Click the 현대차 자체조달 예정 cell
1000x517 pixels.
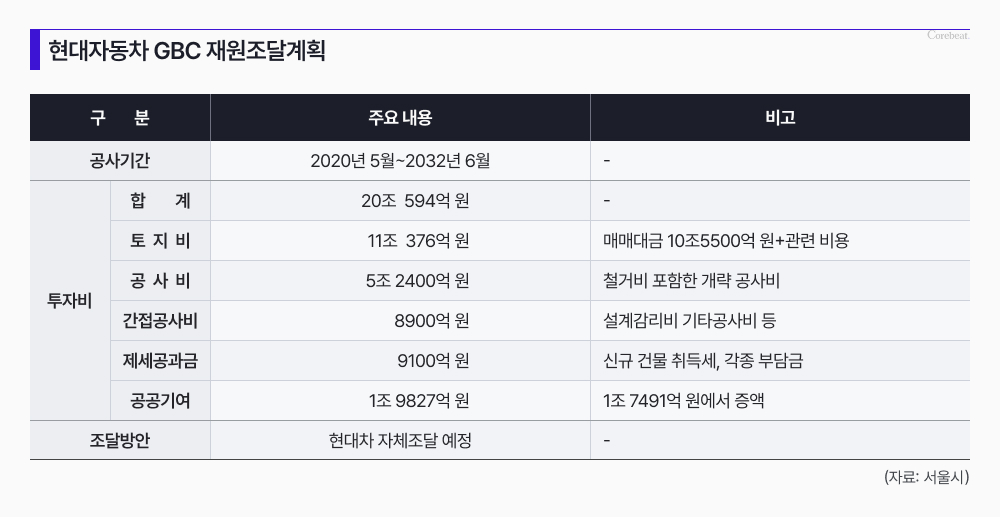(400, 440)
